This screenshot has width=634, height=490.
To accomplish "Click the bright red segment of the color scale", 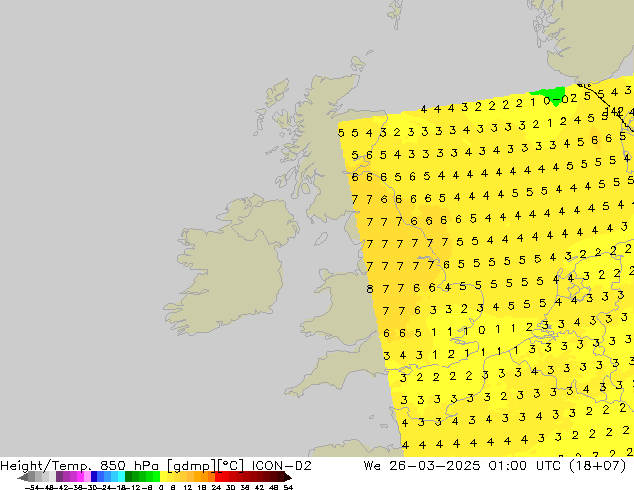I will pos(218,477).
